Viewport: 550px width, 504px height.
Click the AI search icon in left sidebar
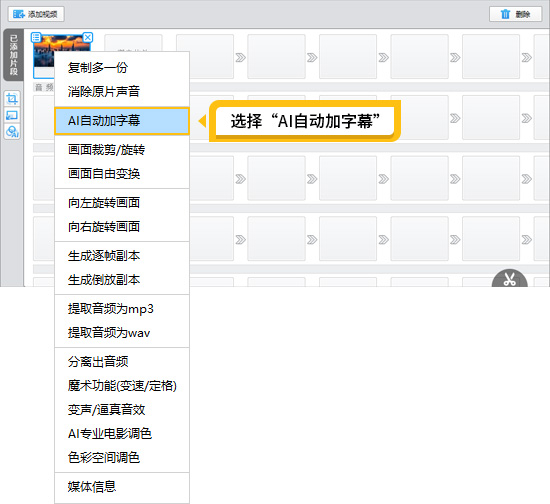[12, 132]
